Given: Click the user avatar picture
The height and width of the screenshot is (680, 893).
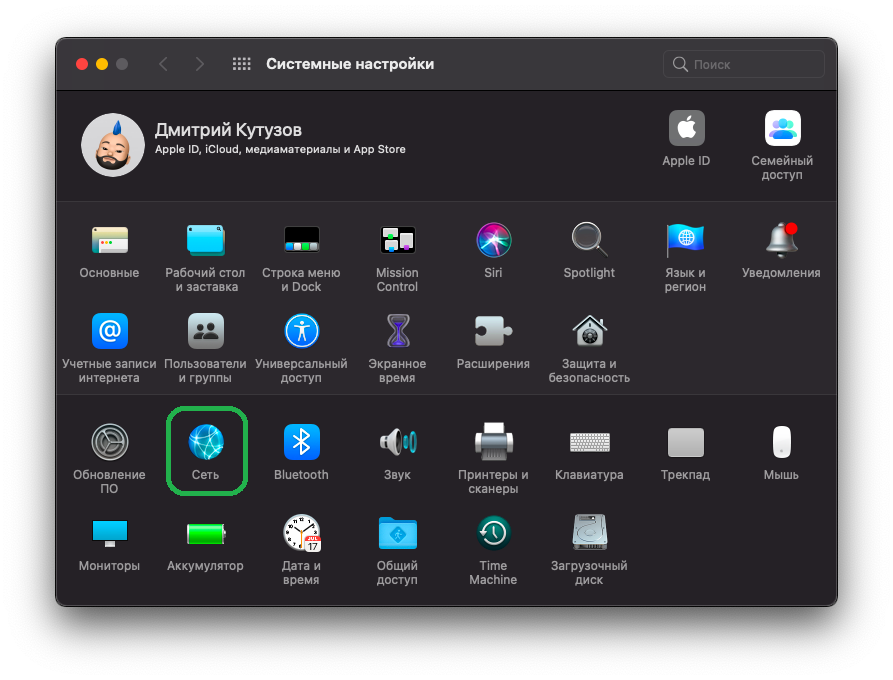Looking at the screenshot, I should pos(112,145).
